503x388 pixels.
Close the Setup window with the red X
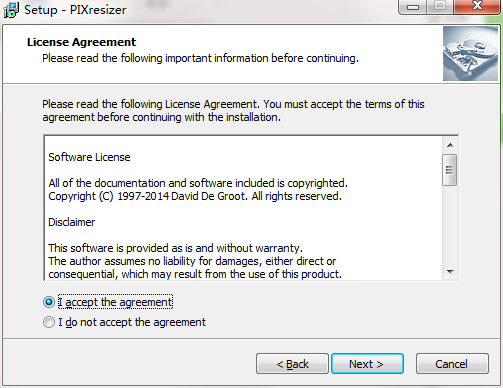[x=477, y=6]
